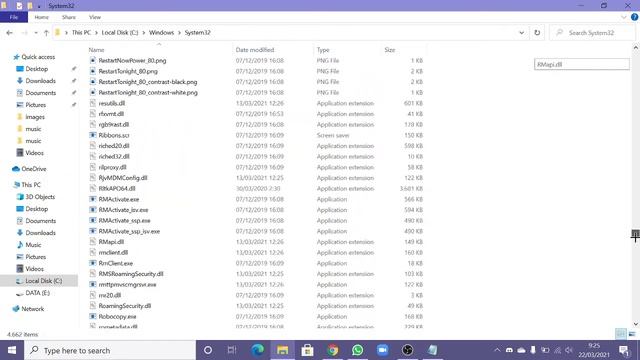Select the file RMSRoamingSecurity.dll
This screenshot has height=360, width=640.
pyautogui.click(x=131, y=274)
